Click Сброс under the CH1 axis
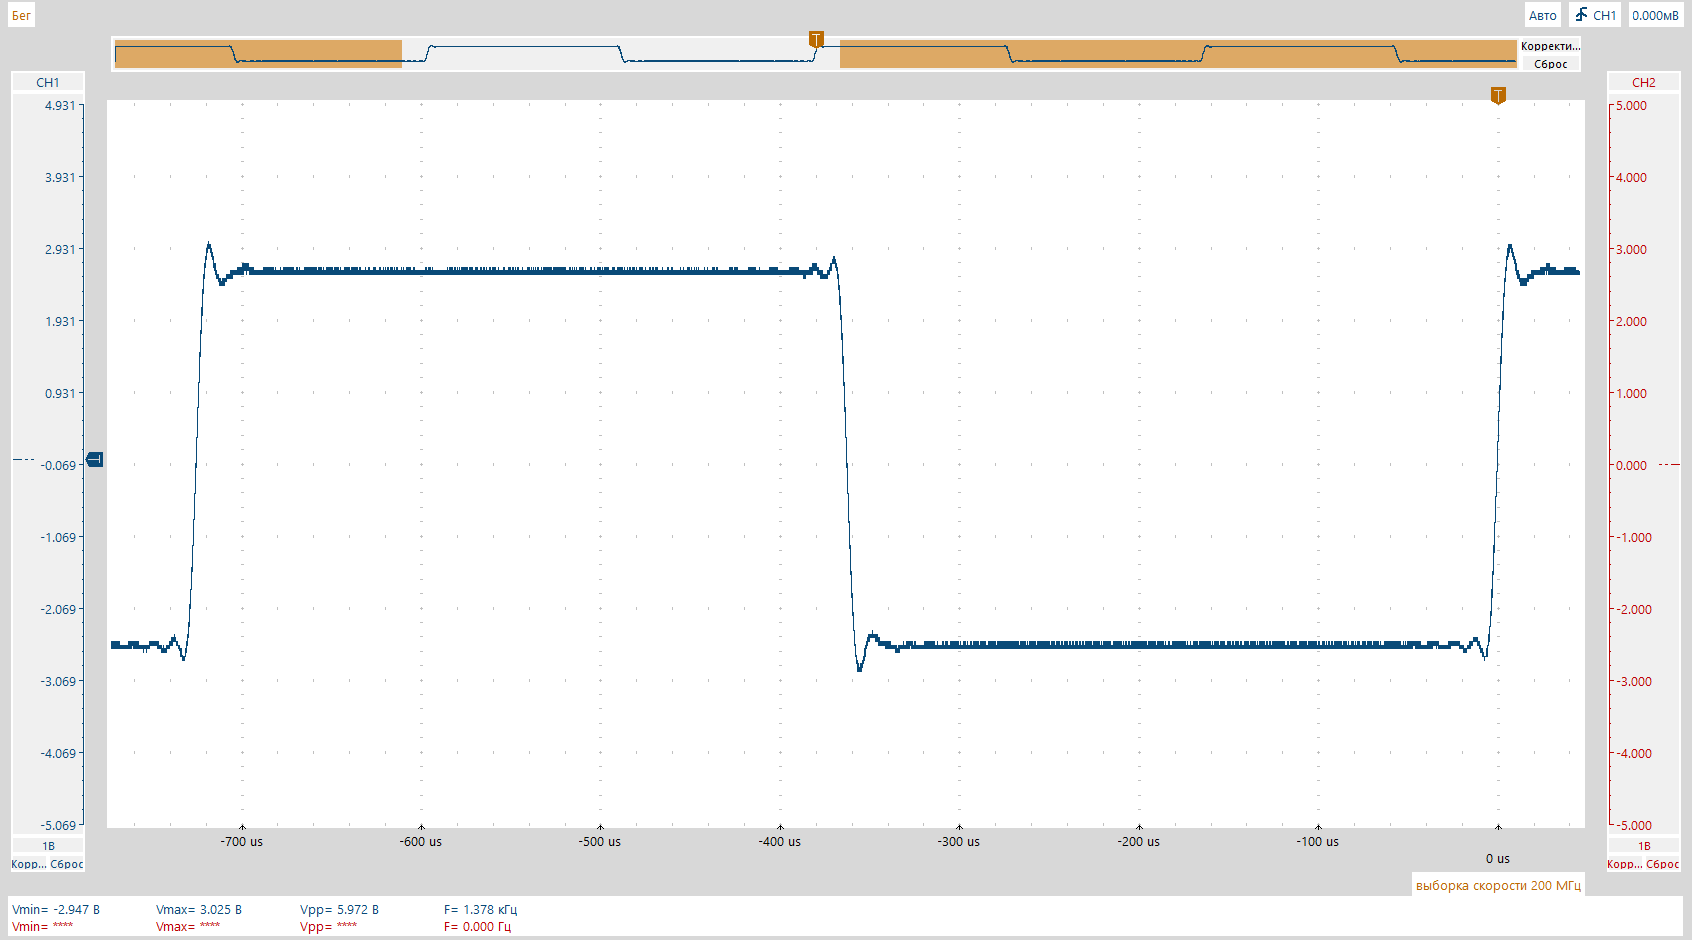 tap(67, 864)
